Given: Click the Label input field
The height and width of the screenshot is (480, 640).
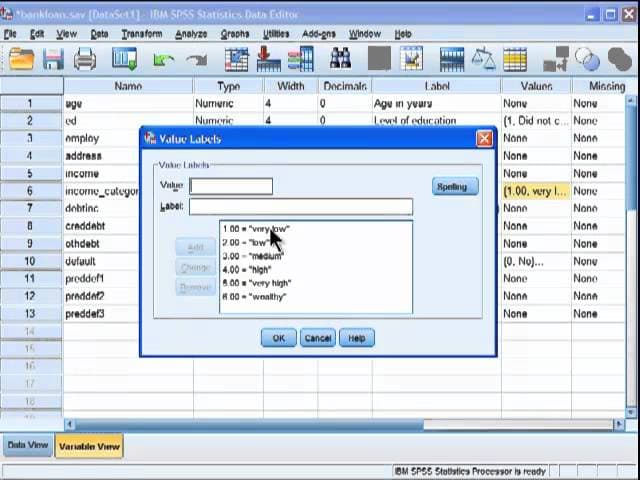Looking at the screenshot, I should pos(301,207).
